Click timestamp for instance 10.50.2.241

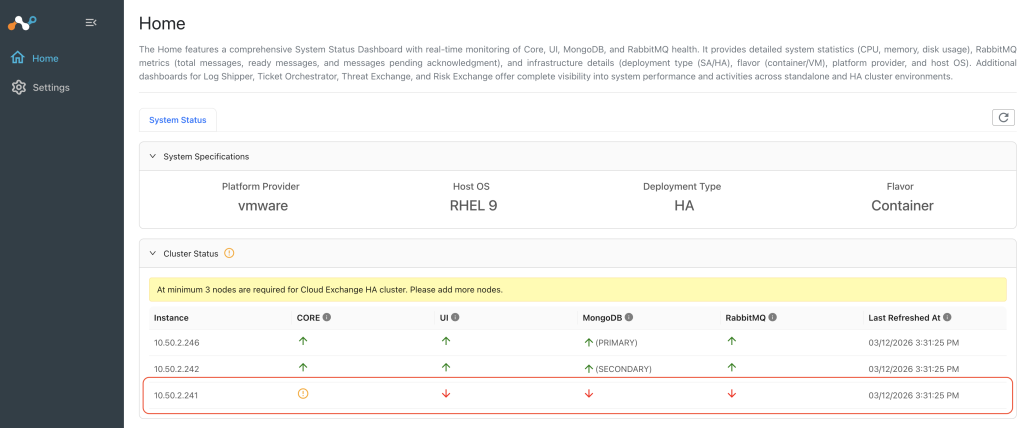point(914,395)
